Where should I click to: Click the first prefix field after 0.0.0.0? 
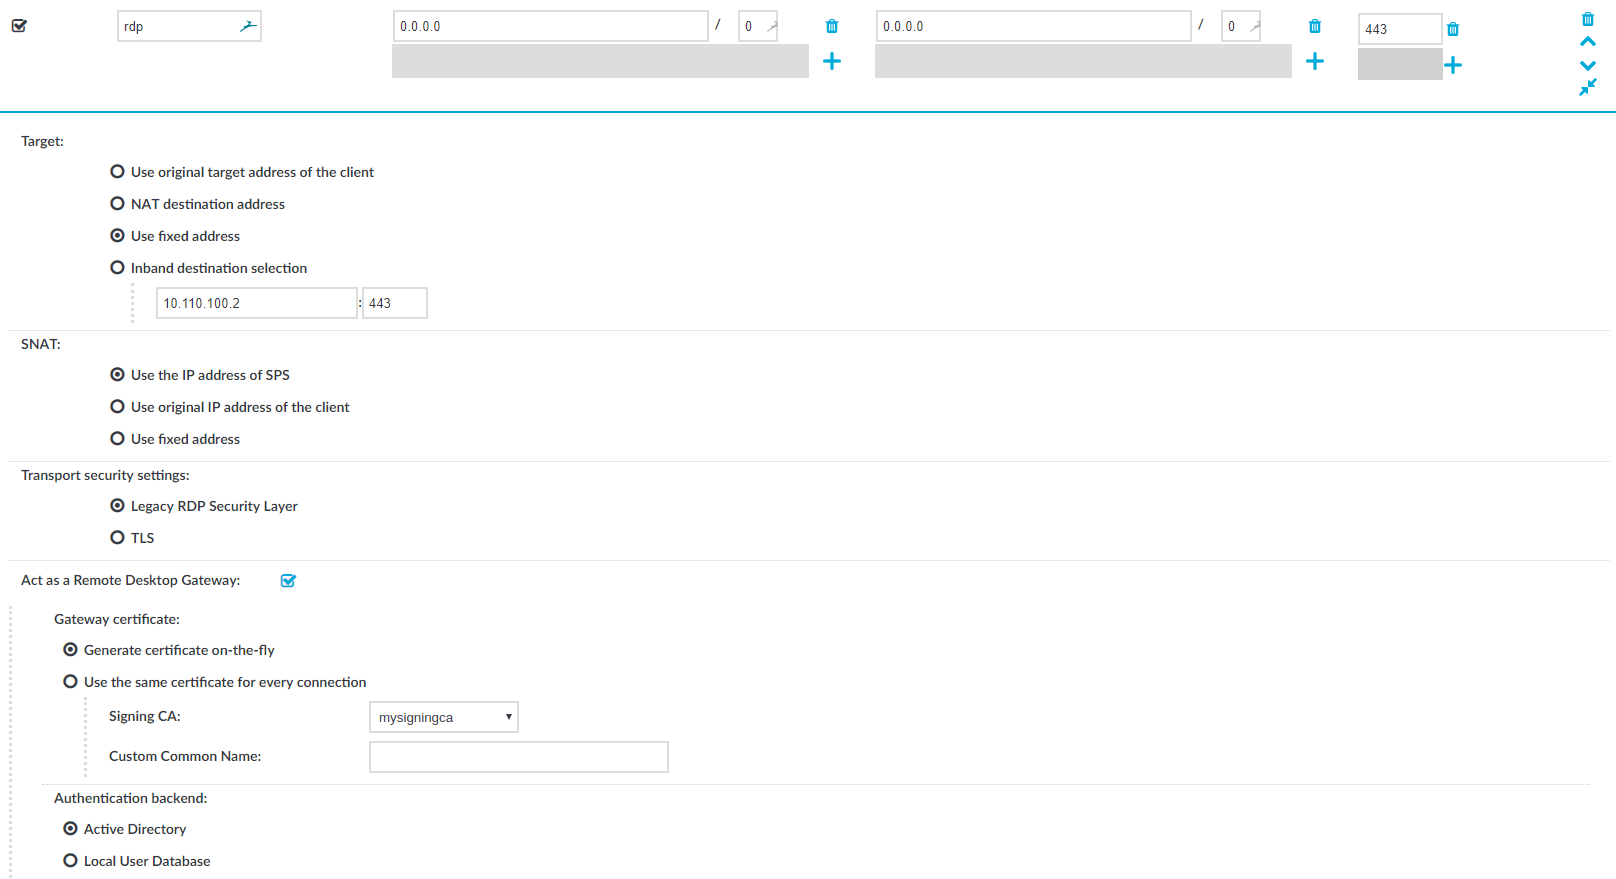pos(758,26)
